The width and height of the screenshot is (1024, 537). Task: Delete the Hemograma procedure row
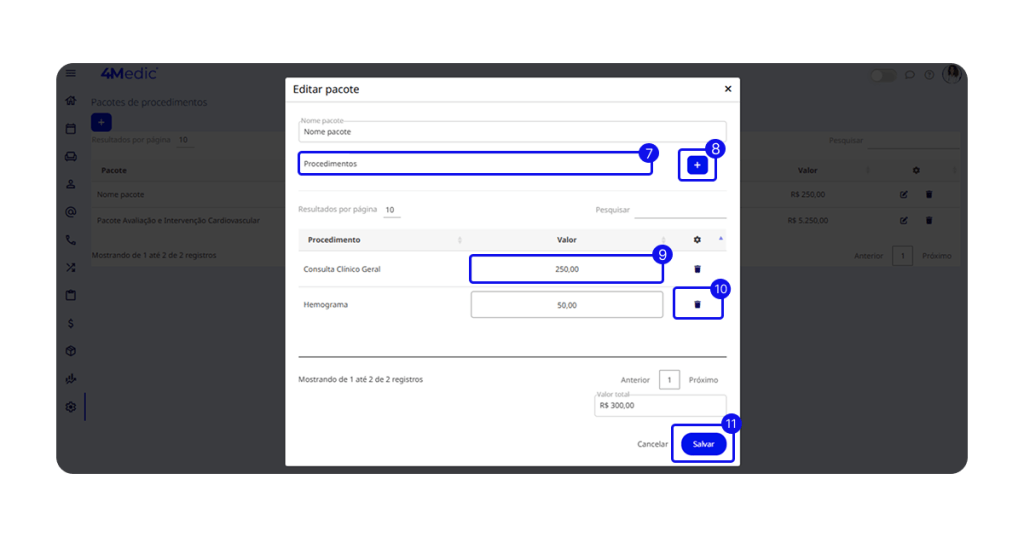point(697,304)
